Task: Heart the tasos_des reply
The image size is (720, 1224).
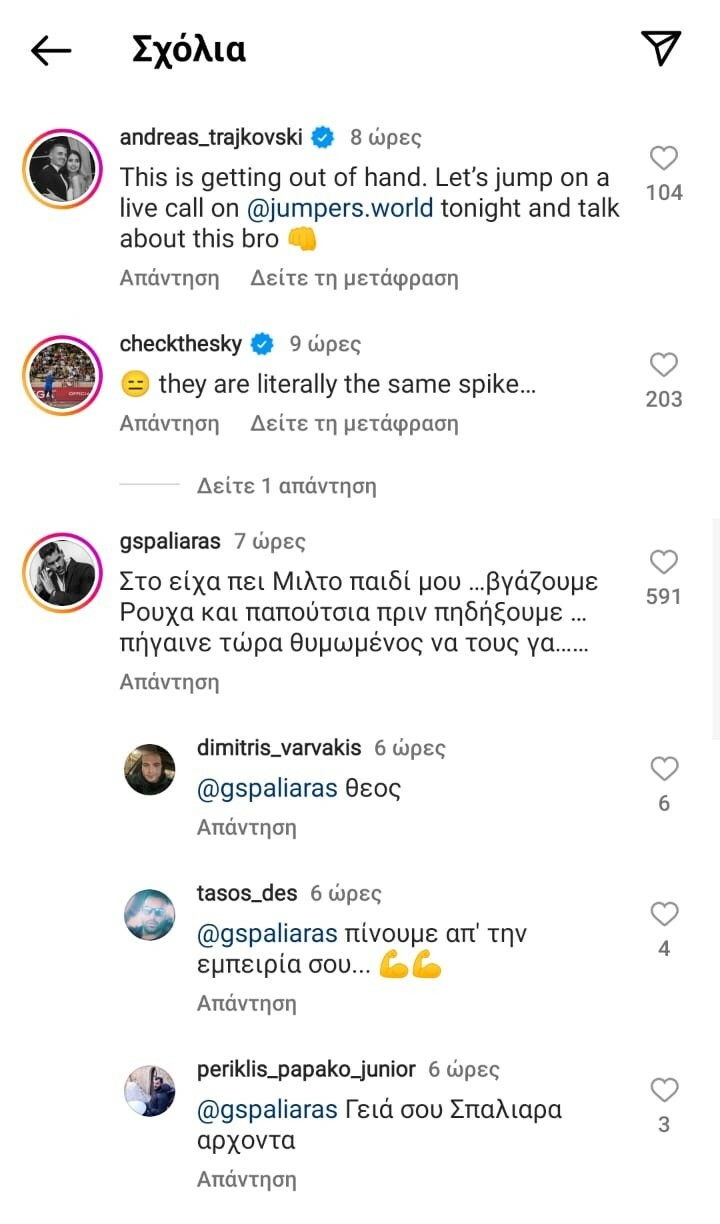Action: 664,914
